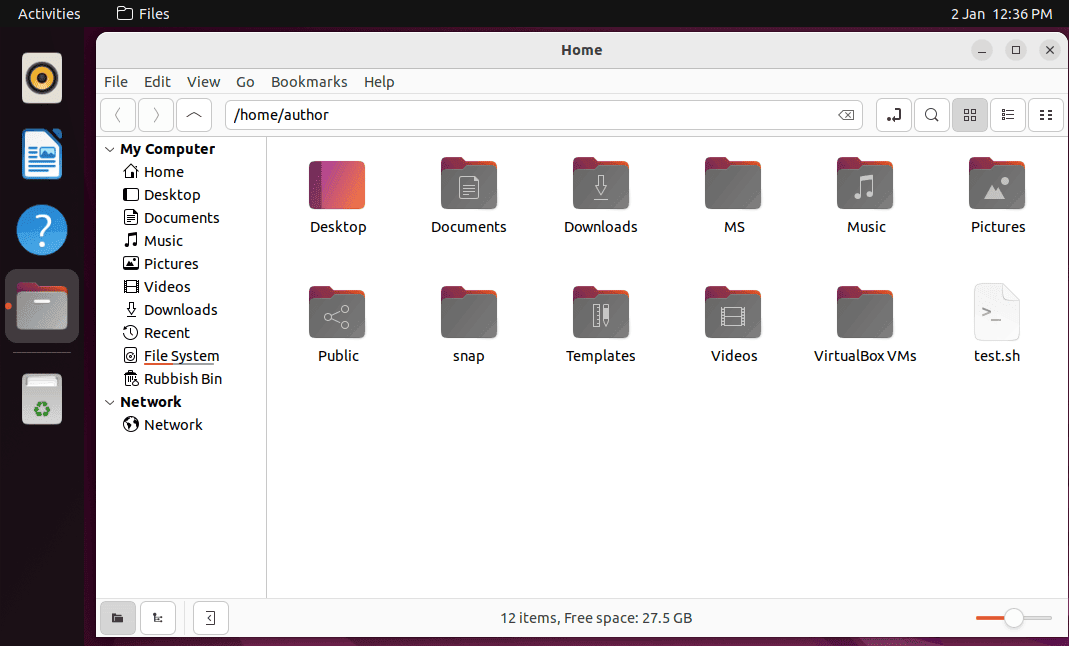Click the clear icon in the path bar

(846, 114)
